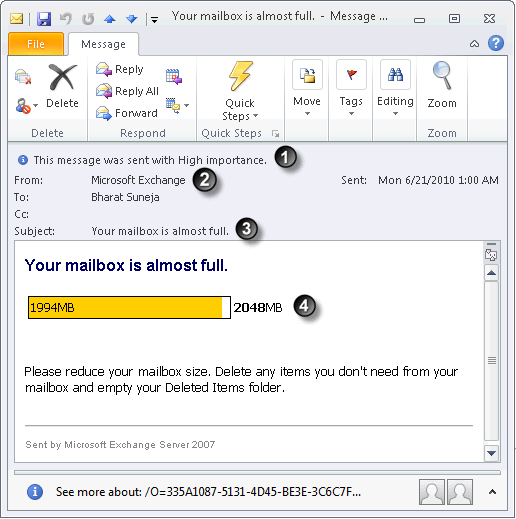Open Quick Steps lightning gallery
The width and height of the screenshot is (516, 519).
pyautogui.click(x=240, y=91)
